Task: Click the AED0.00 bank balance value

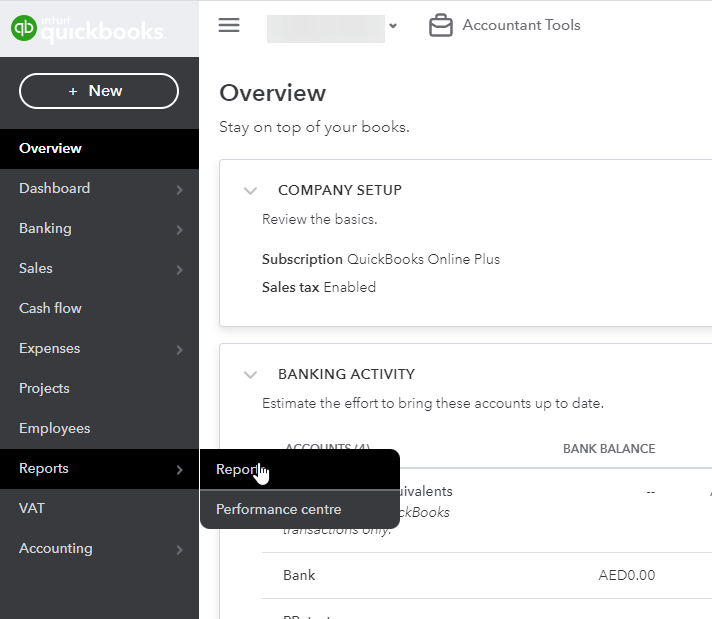Action: 627,575
